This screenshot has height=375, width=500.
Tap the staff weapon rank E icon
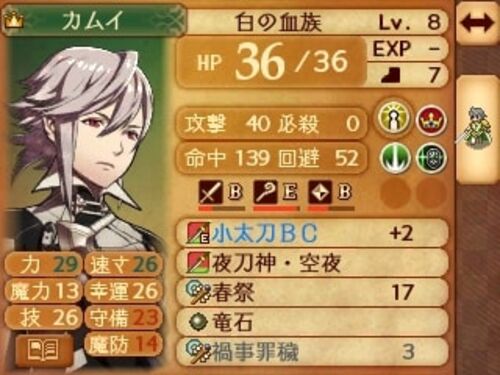pos(275,193)
